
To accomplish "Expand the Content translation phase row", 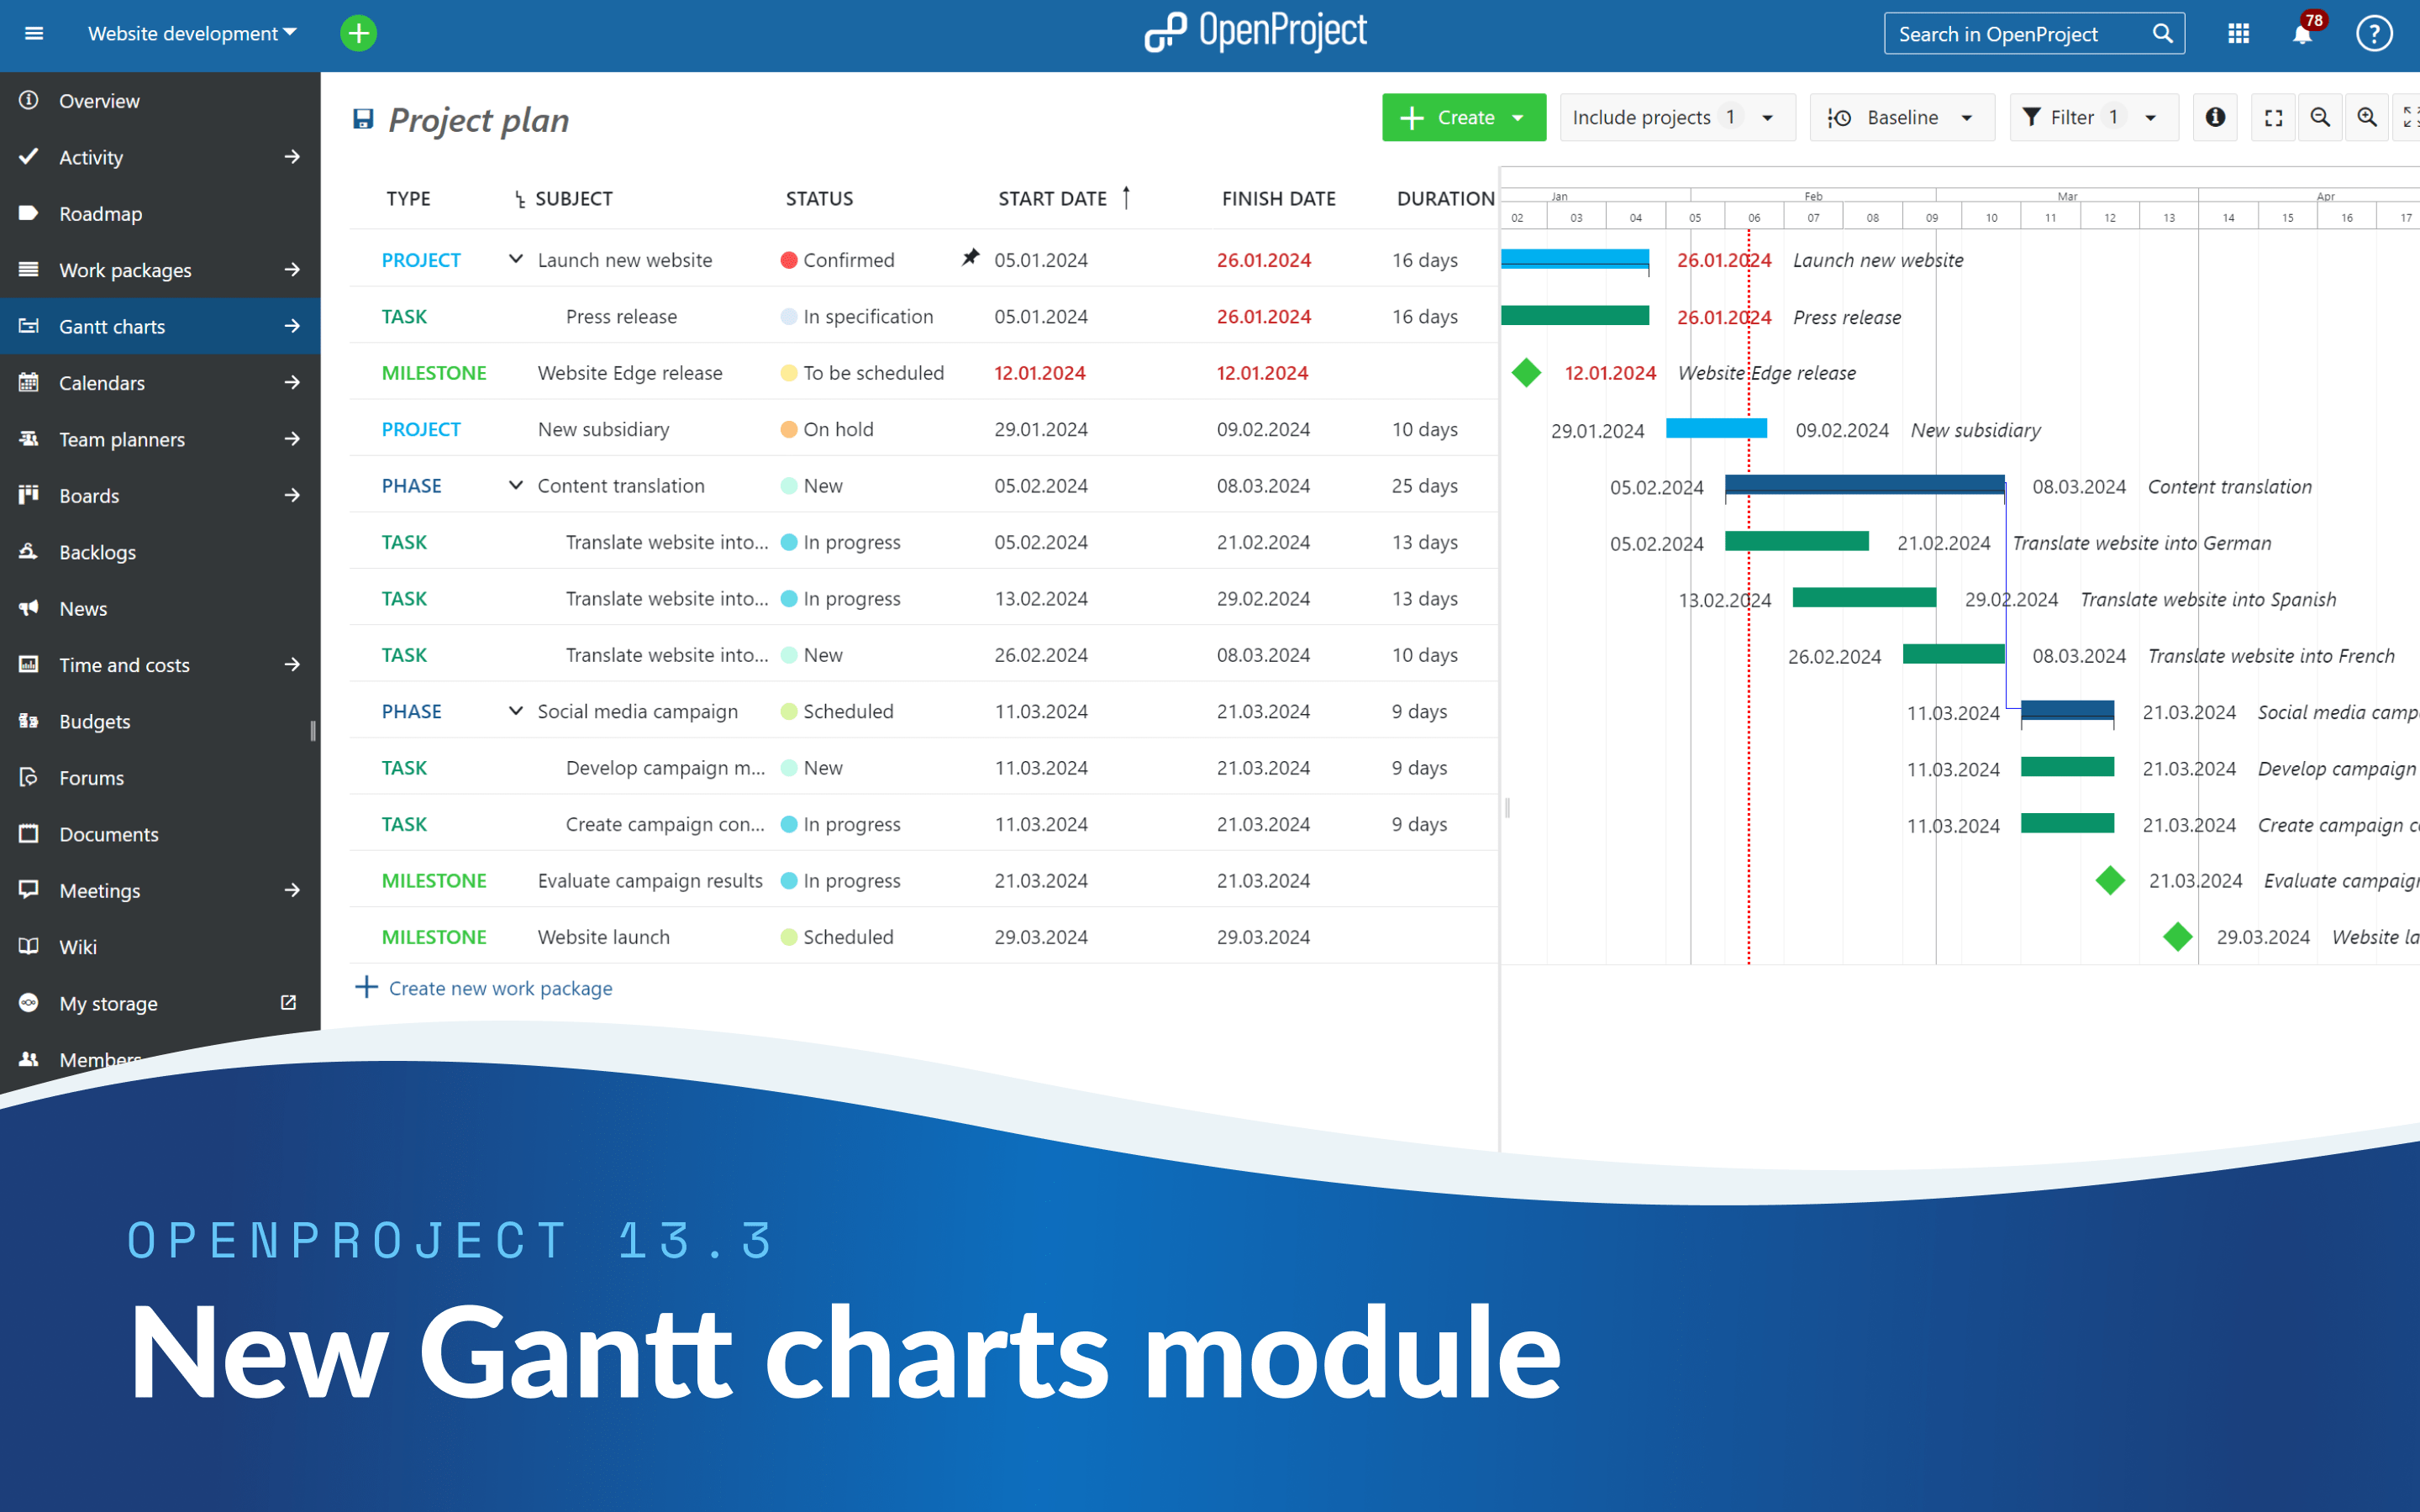I will [516, 484].
